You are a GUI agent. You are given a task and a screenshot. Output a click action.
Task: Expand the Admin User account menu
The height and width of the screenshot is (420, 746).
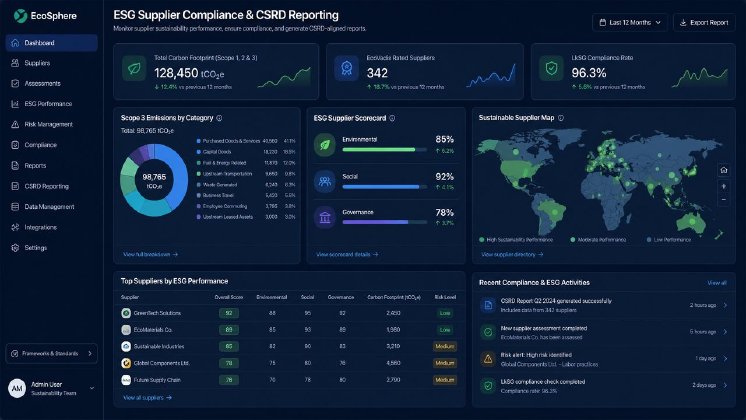[x=92, y=388]
